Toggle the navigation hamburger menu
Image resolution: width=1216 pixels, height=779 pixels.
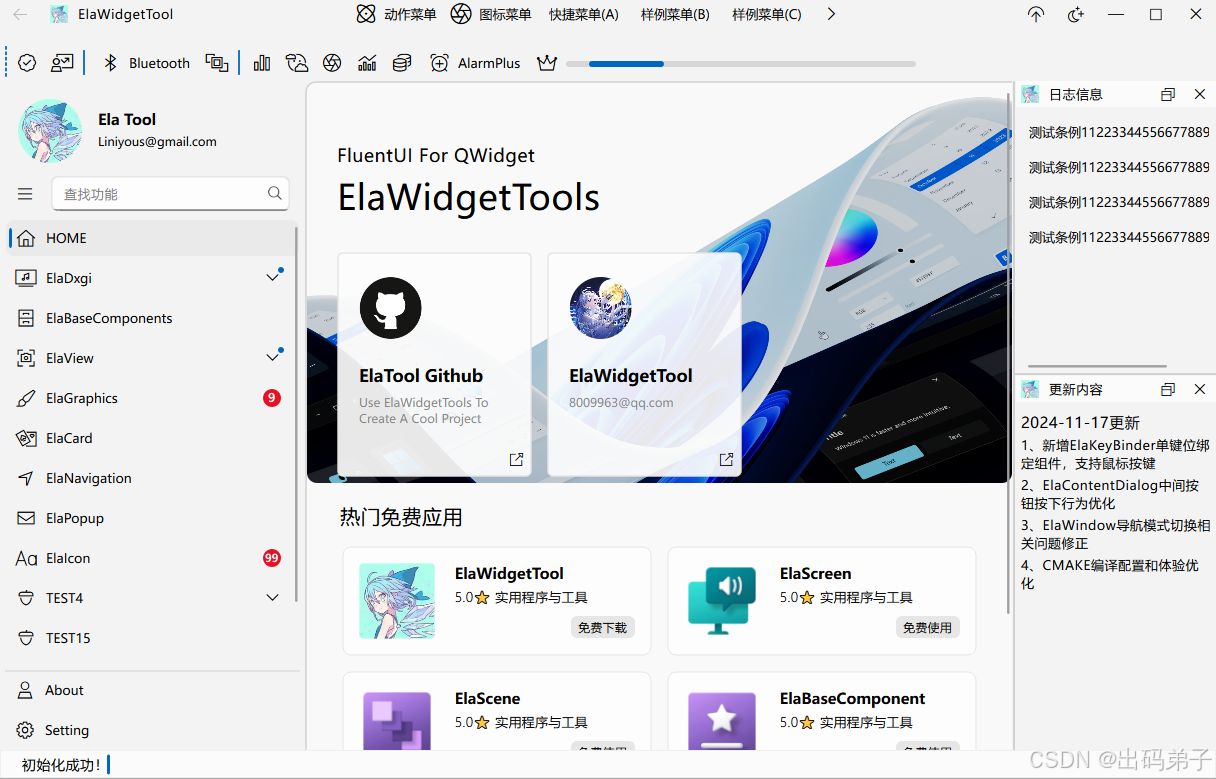25,194
